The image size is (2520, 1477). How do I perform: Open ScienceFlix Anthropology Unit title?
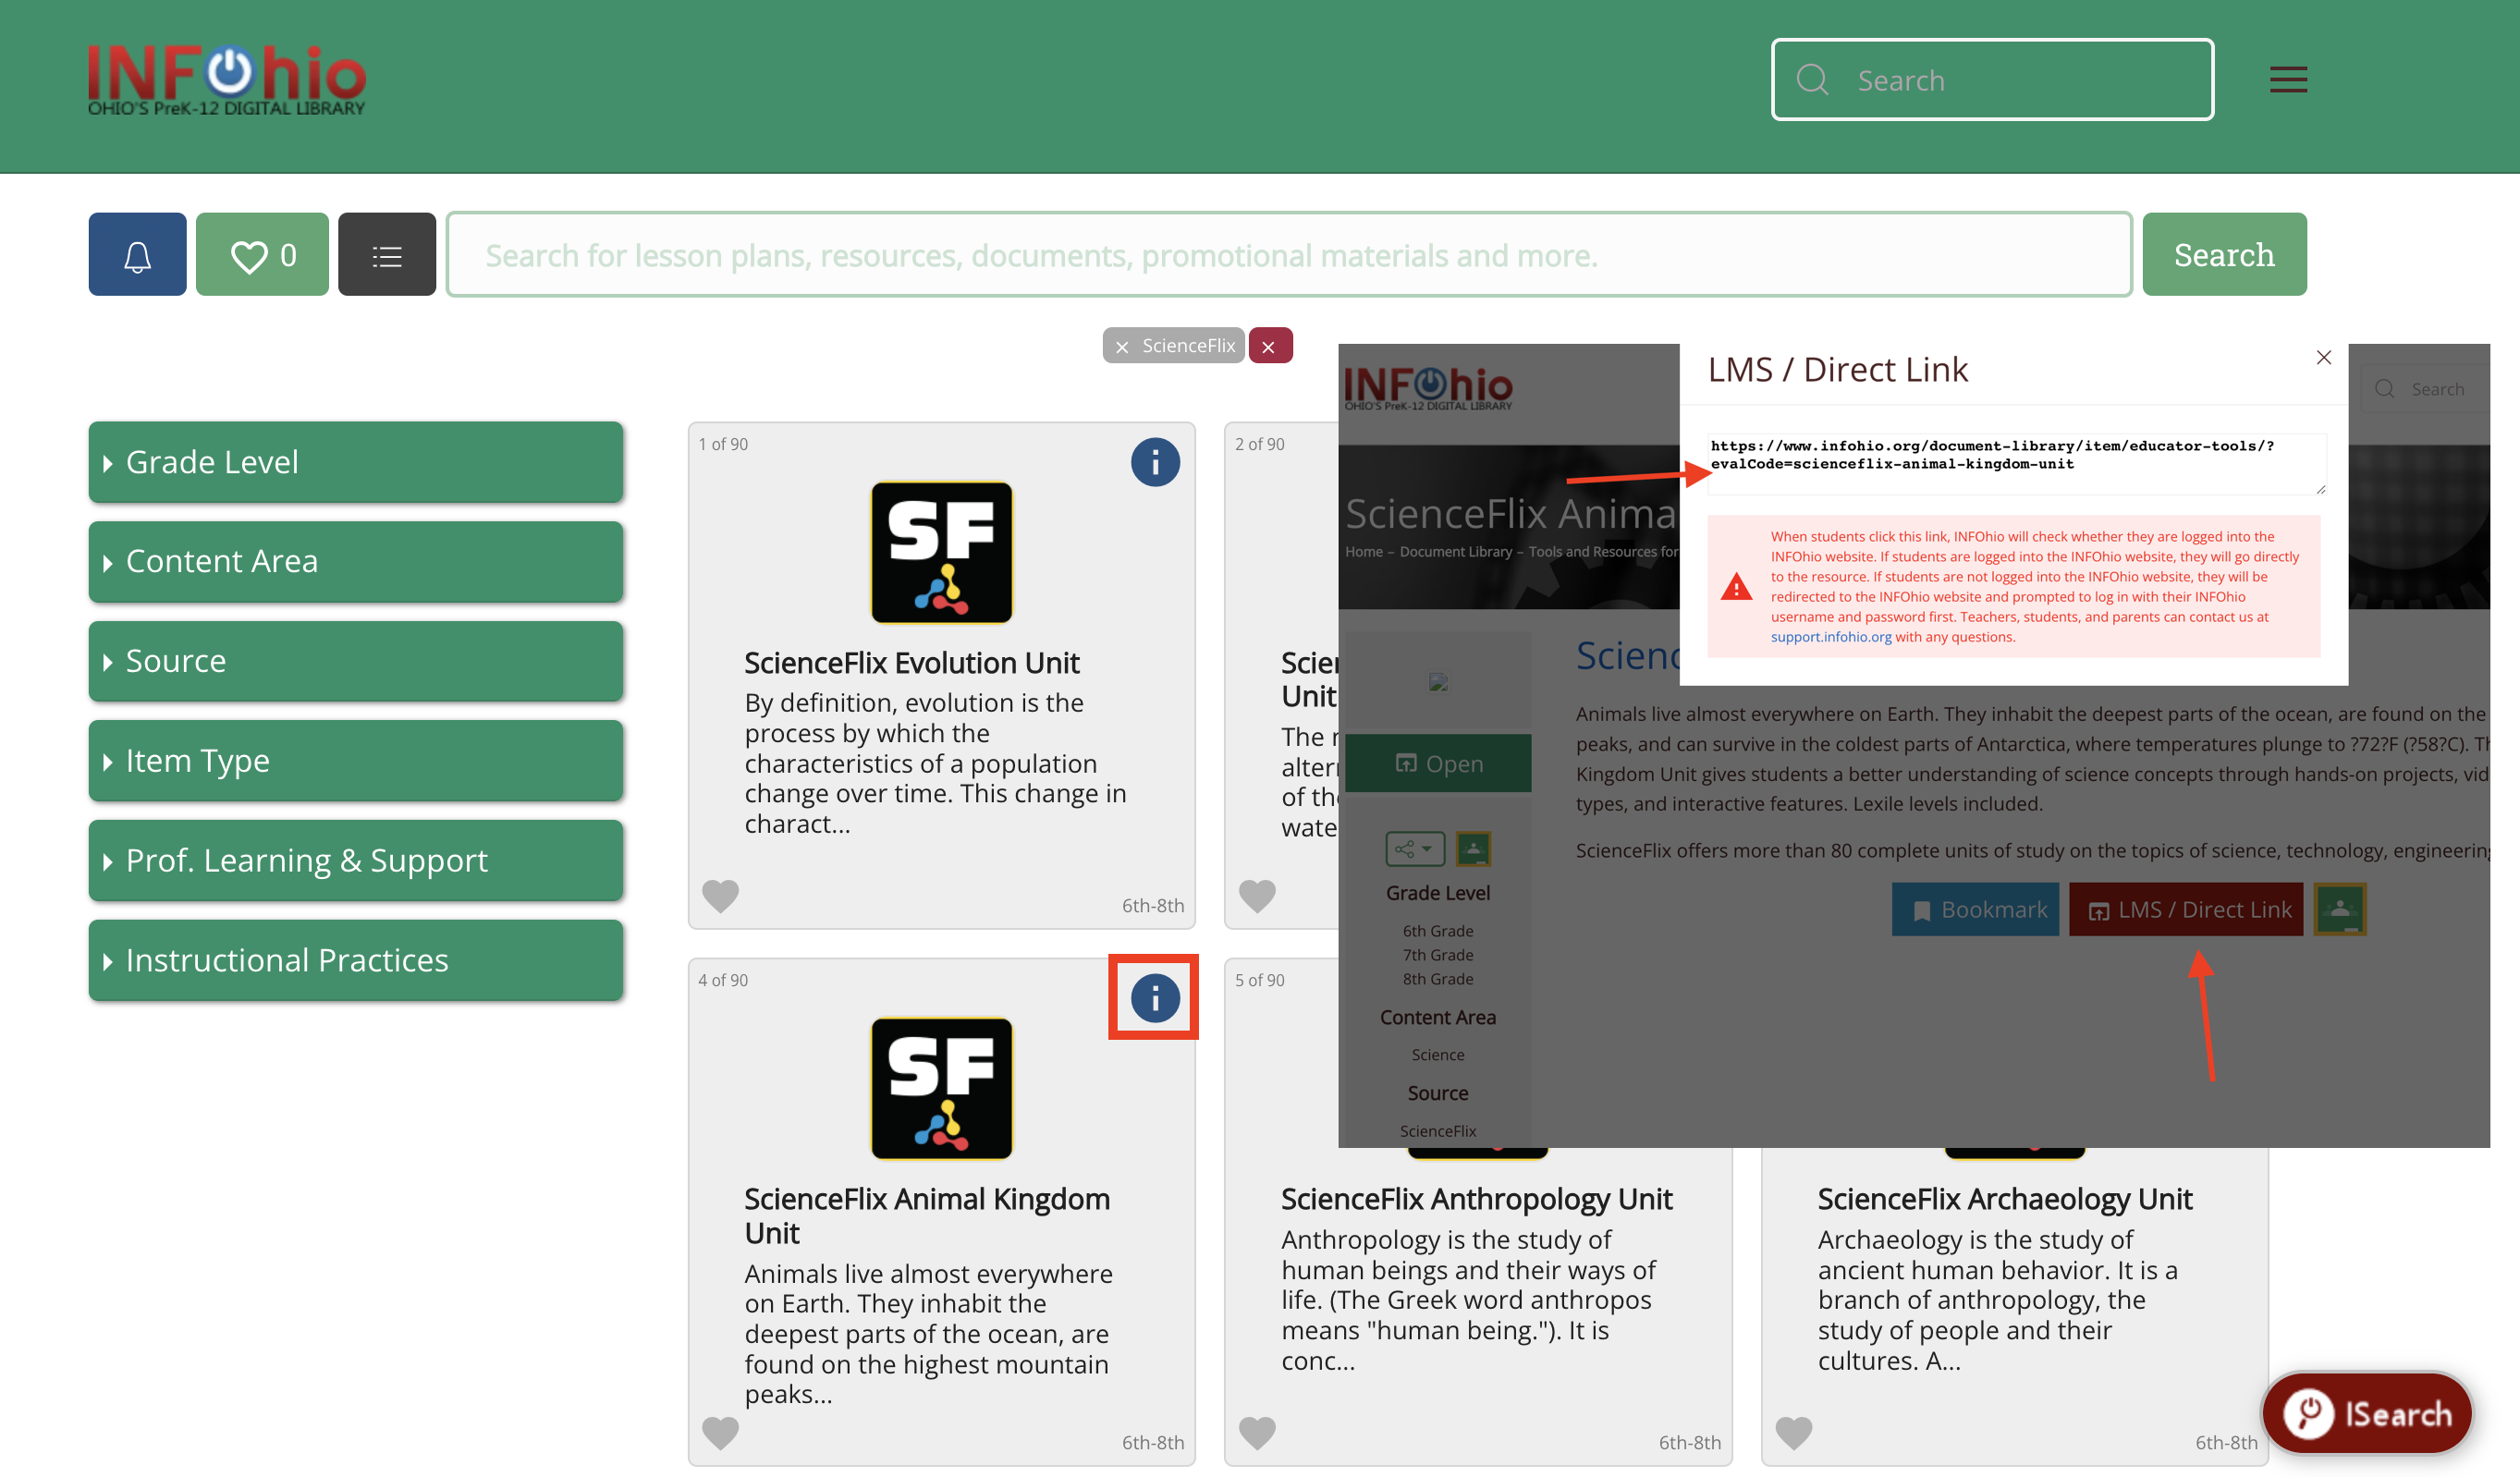click(1476, 1199)
